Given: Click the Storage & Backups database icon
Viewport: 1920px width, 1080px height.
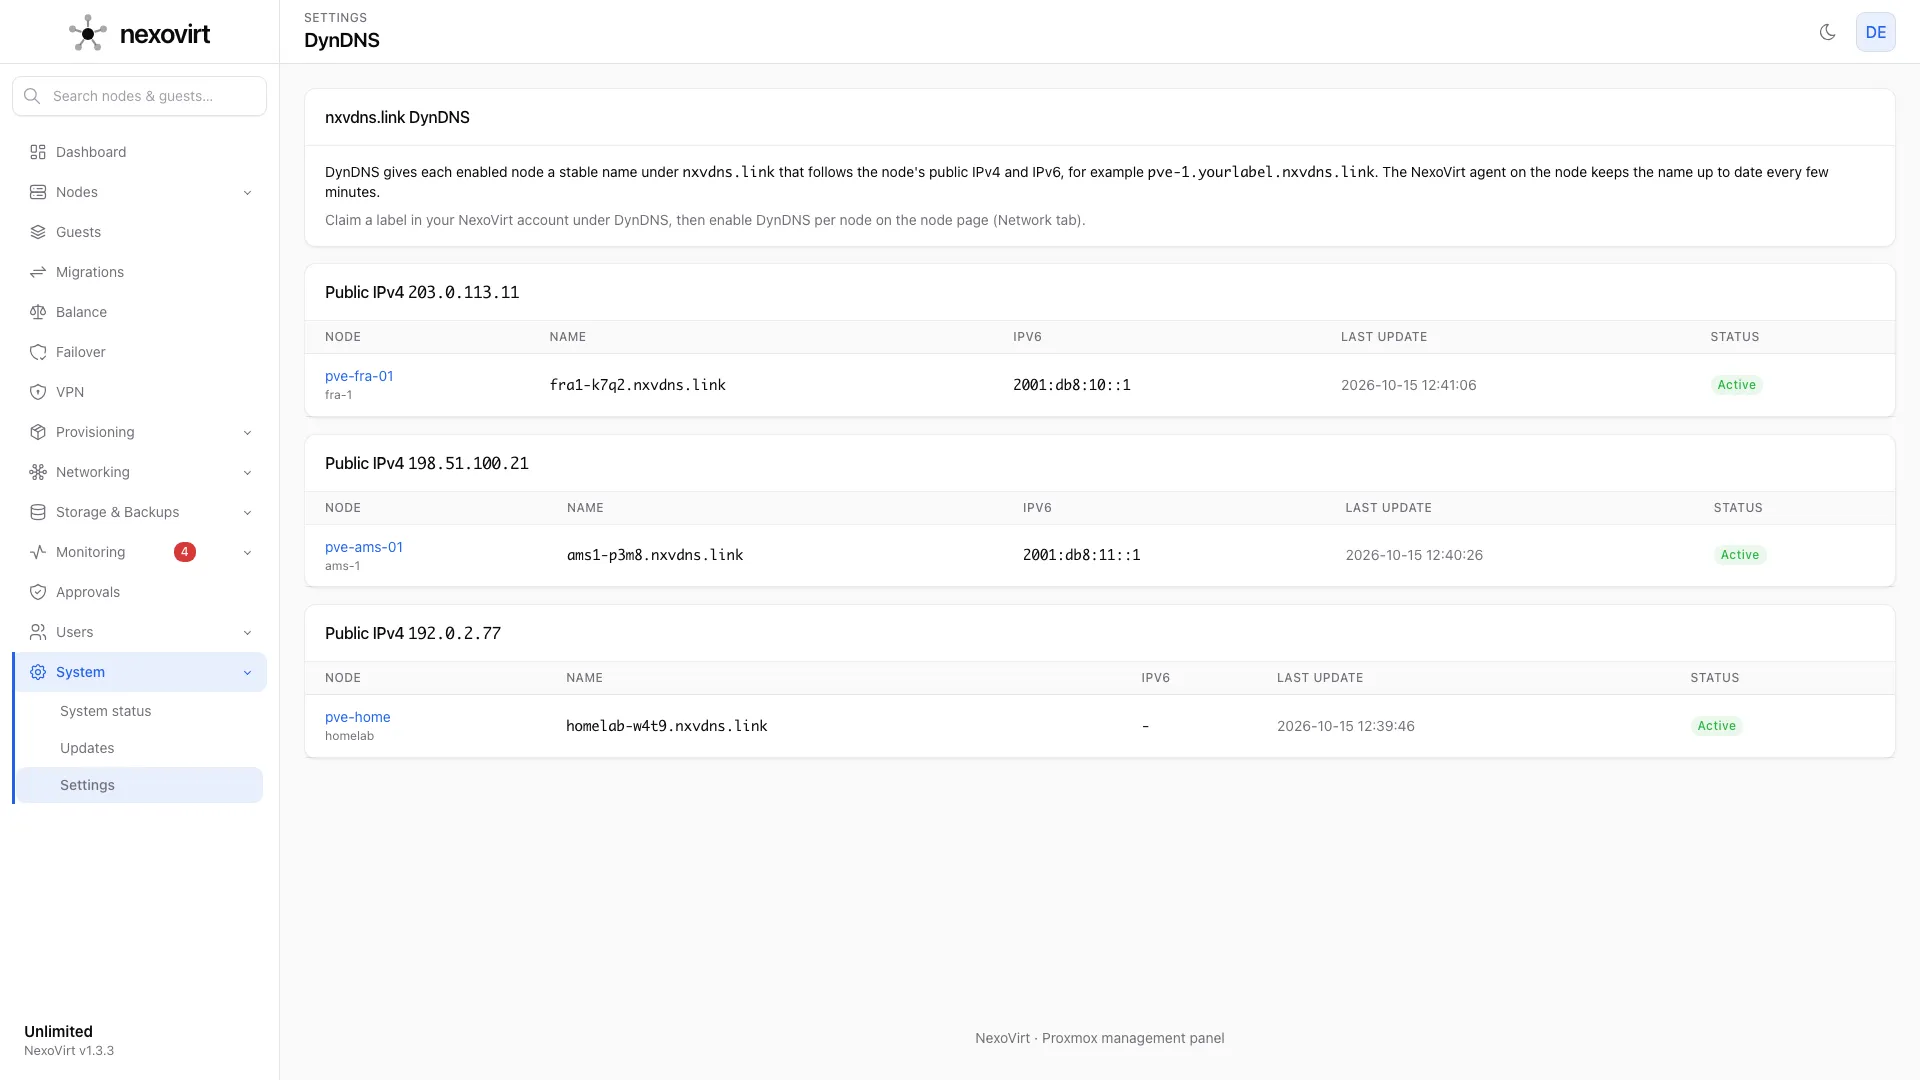Looking at the screenshot, I should [38, 512].
